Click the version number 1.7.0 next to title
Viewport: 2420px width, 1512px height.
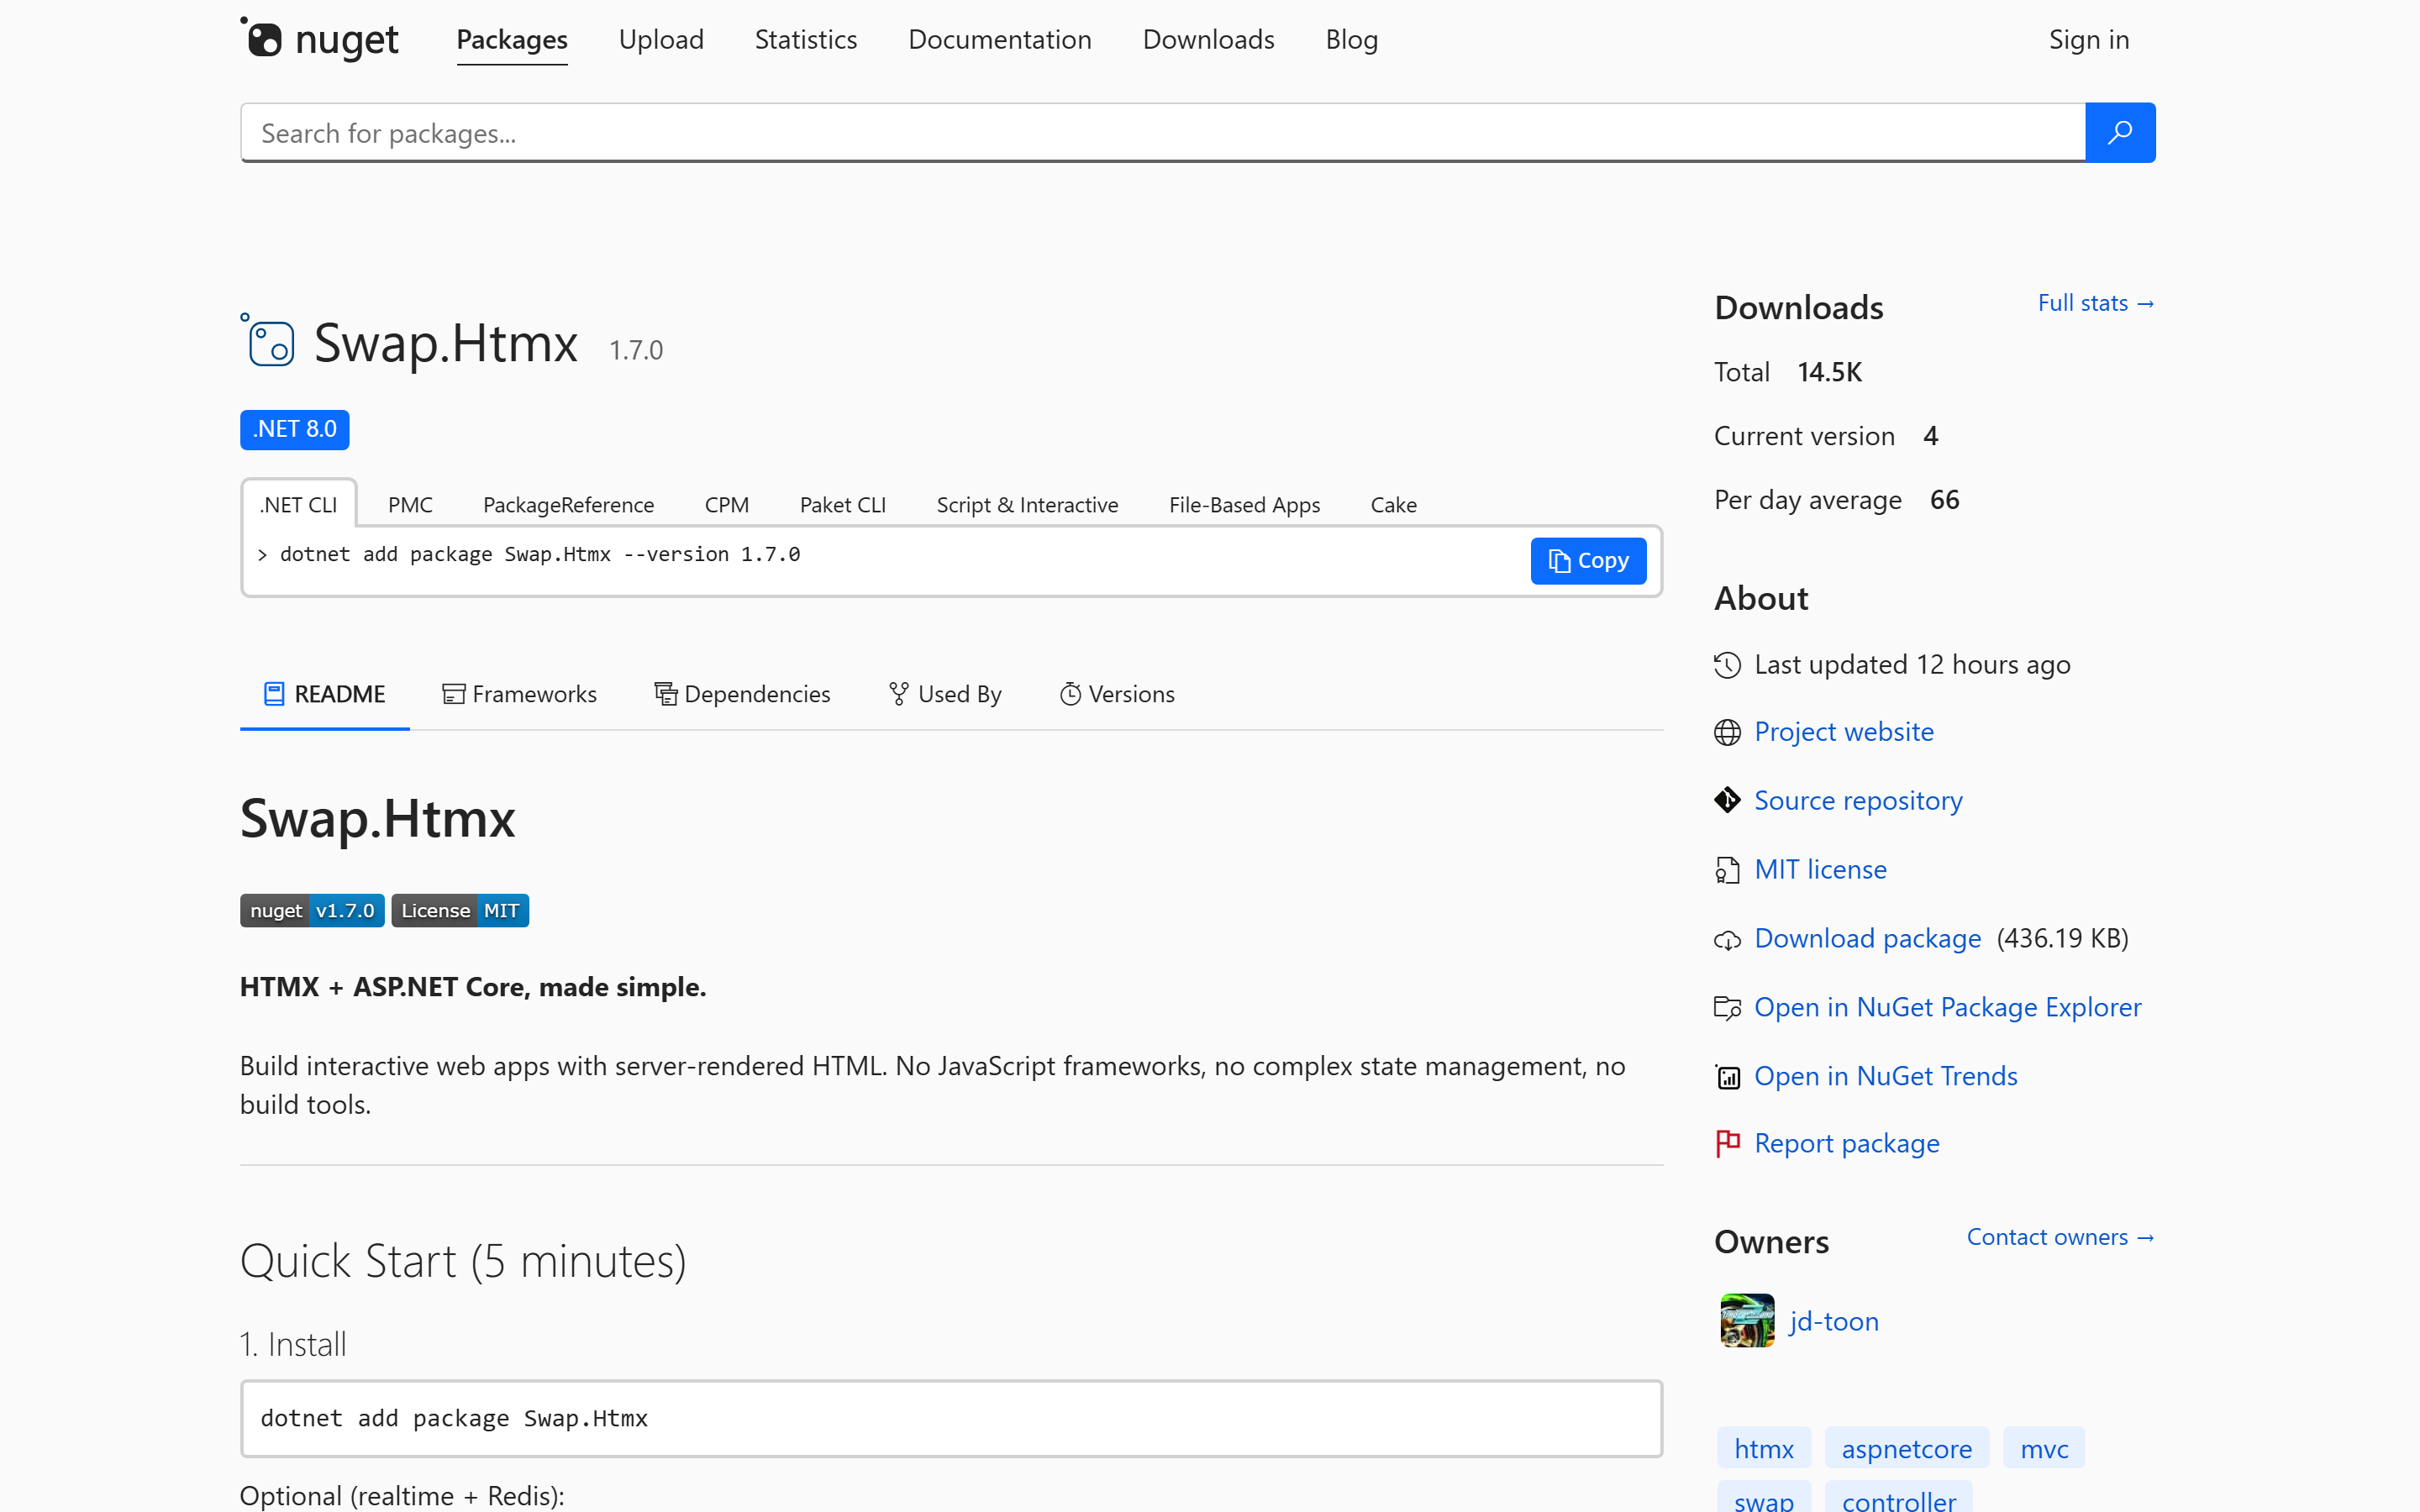coord(636,350)
